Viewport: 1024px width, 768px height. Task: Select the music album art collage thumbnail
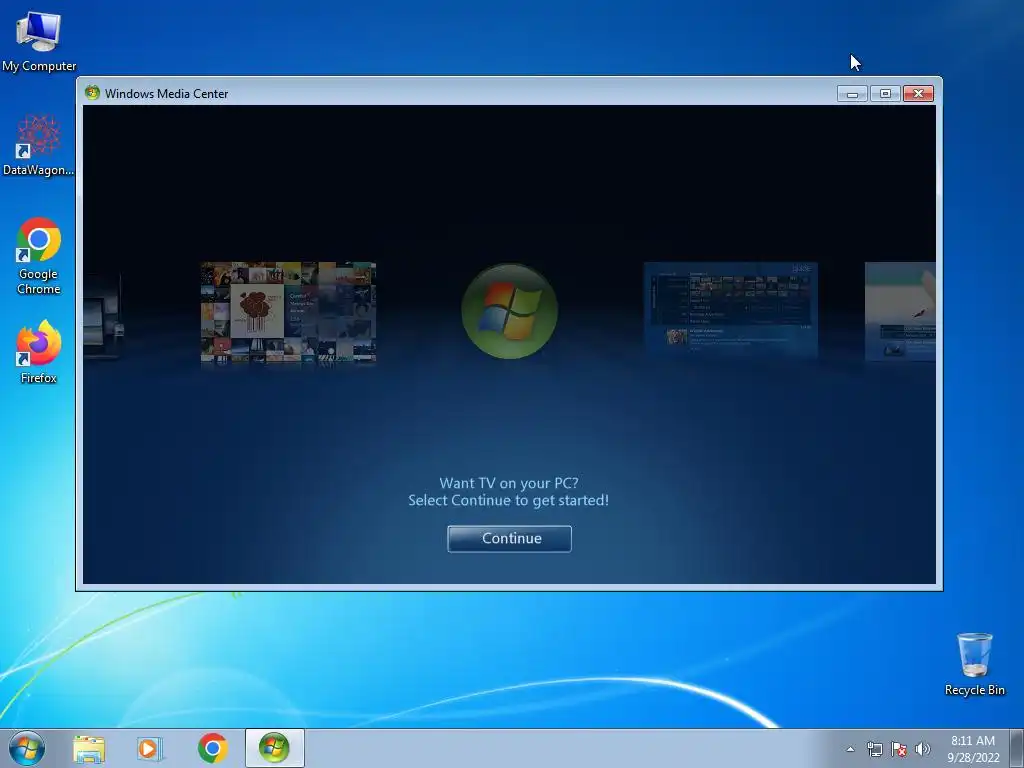click(288, 312)
